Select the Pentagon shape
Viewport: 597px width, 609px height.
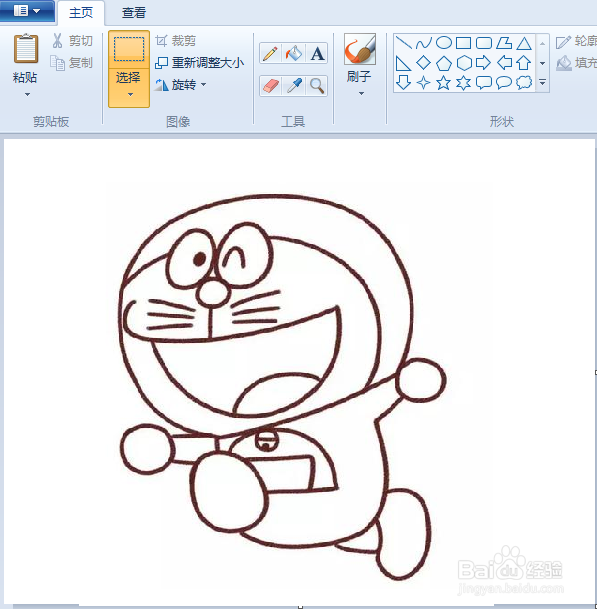pos(444,63)
